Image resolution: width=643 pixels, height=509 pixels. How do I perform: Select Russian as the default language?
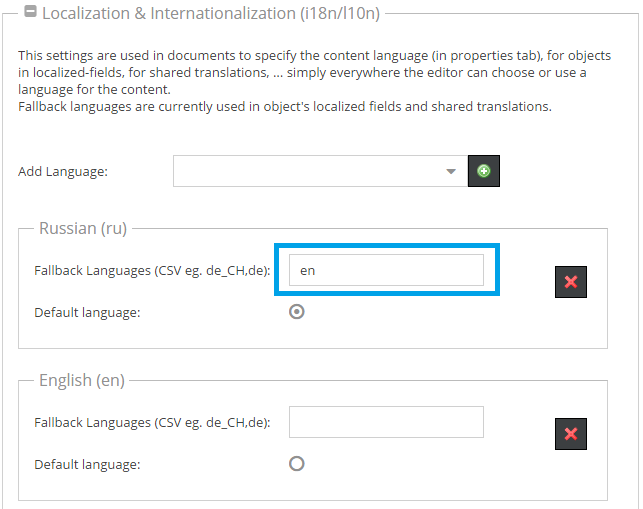296,312
